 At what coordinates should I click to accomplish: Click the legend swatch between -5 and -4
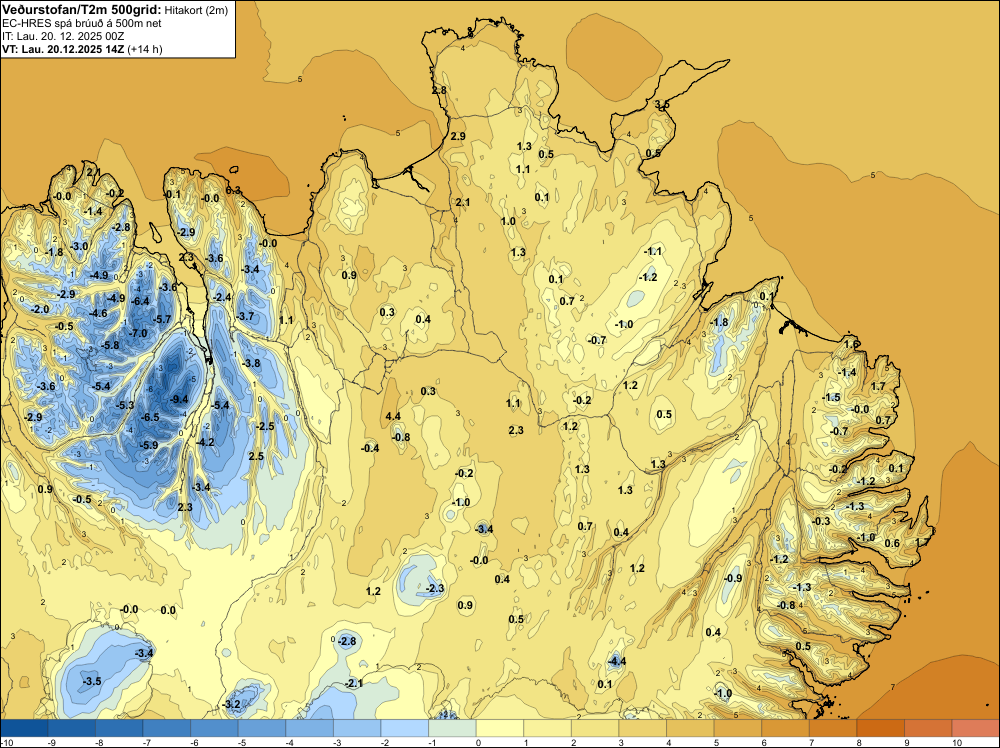pyautogui.click(x=262, y=728)
